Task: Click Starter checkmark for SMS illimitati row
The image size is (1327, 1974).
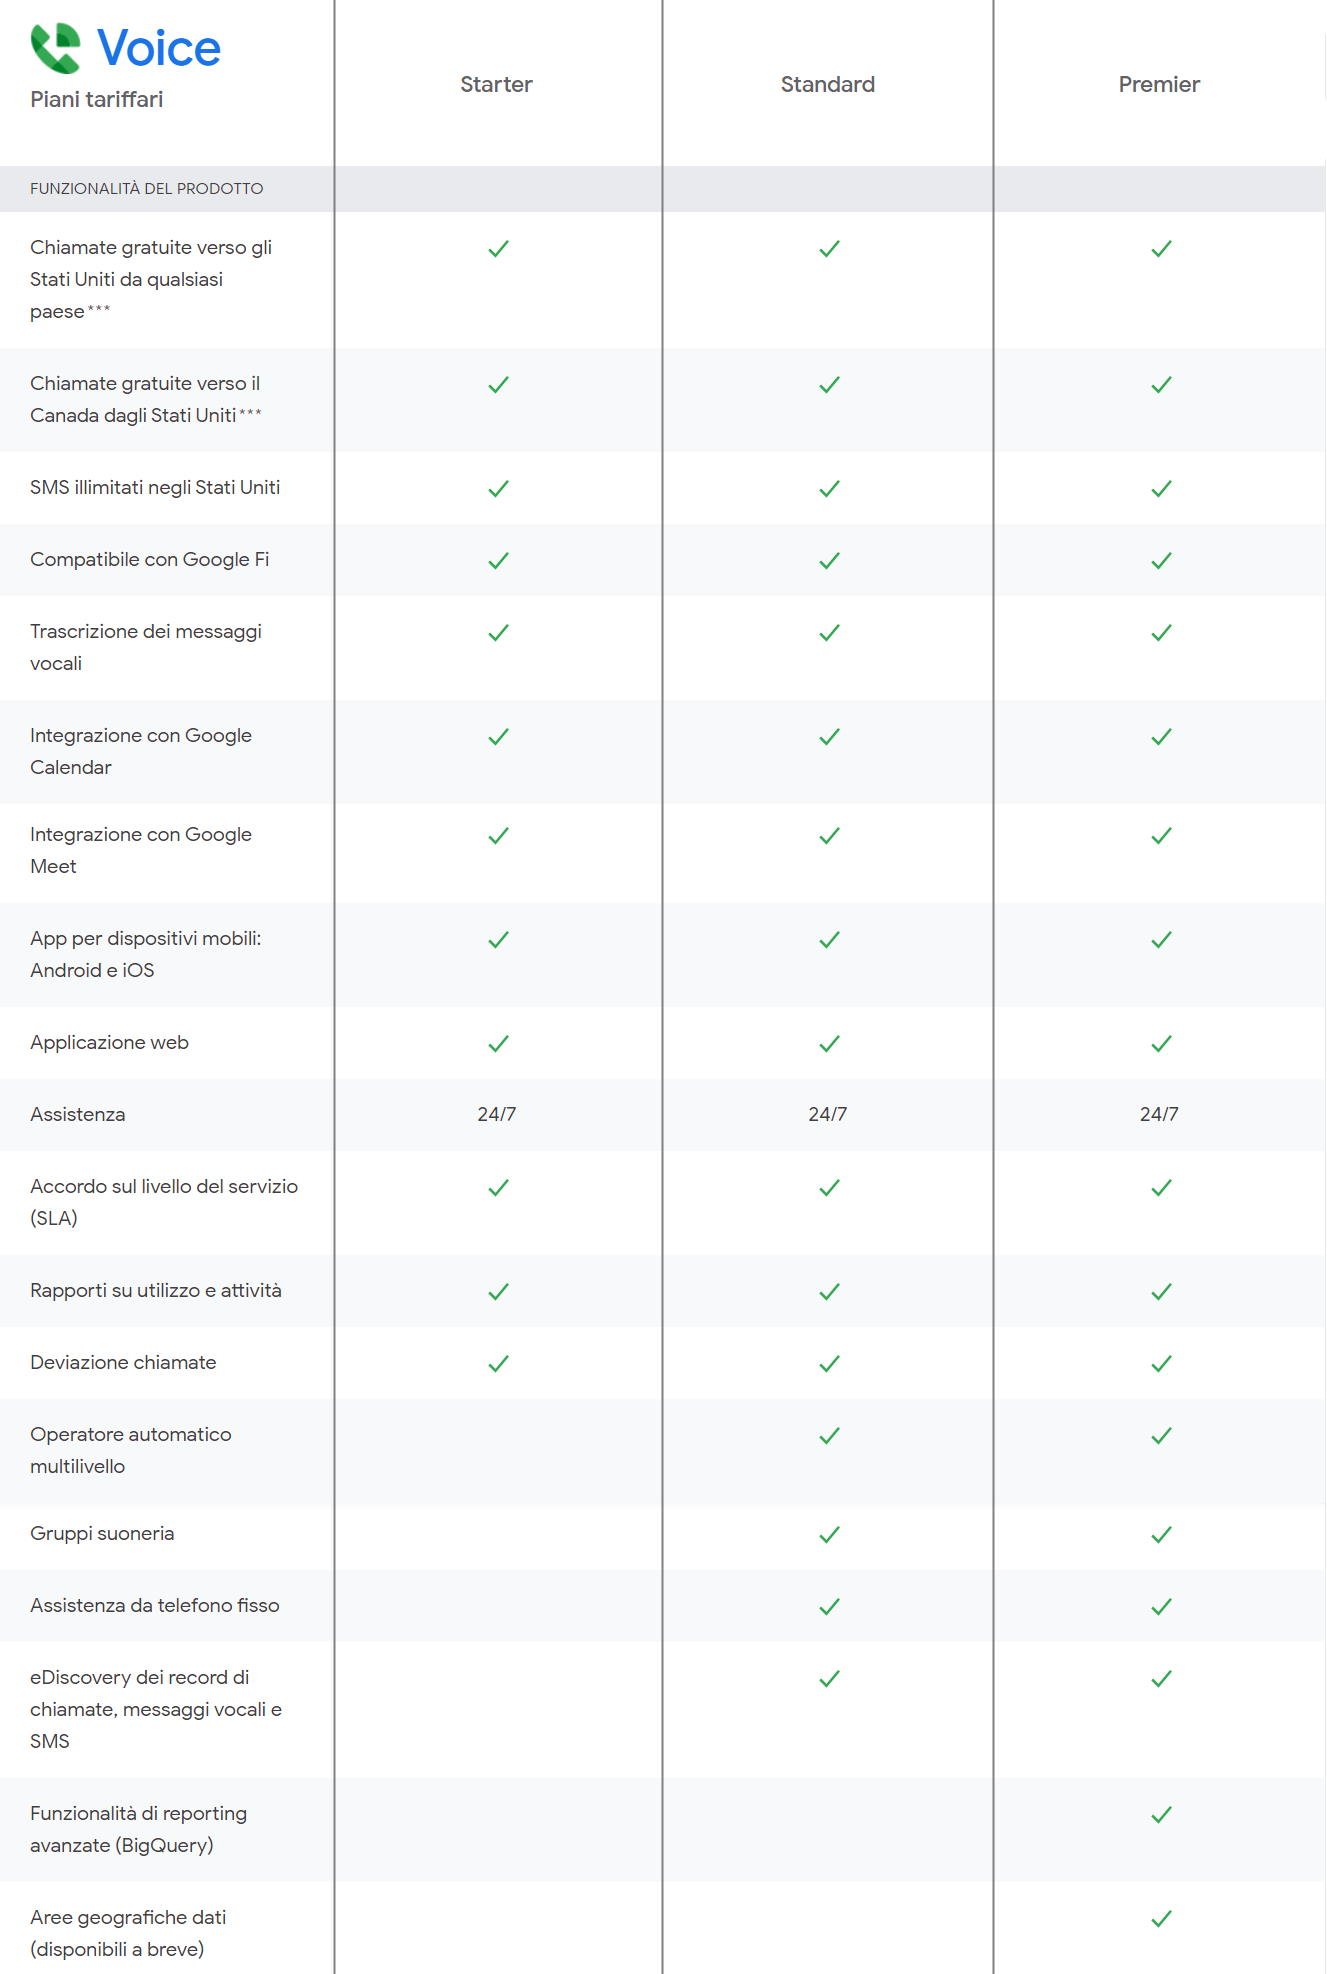Action: 498,489
